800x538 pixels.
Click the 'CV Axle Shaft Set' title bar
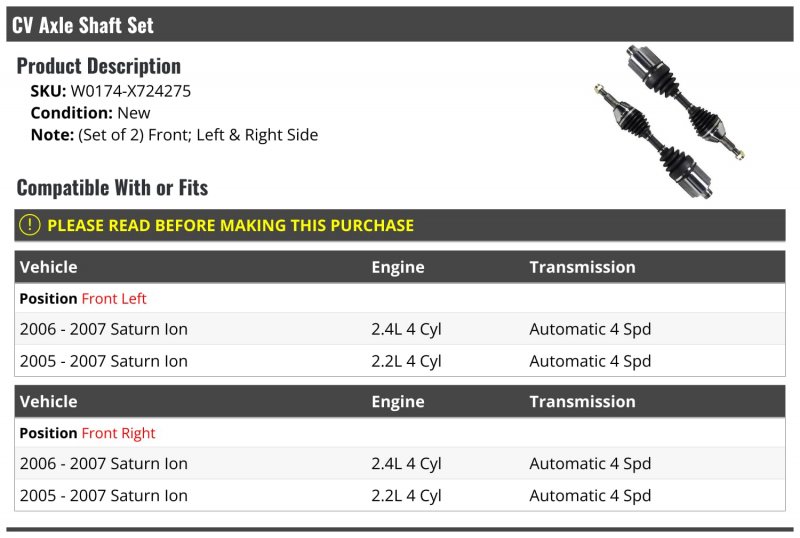click(83, 25)
